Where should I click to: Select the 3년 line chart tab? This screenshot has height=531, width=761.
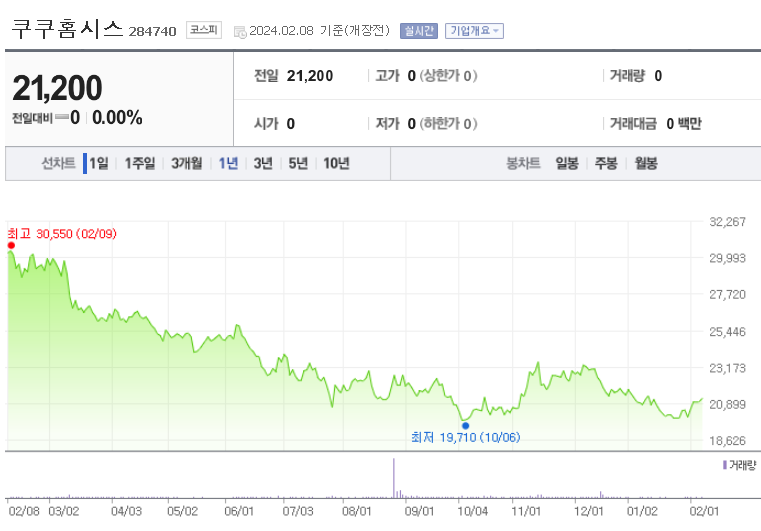coord(263,163)
